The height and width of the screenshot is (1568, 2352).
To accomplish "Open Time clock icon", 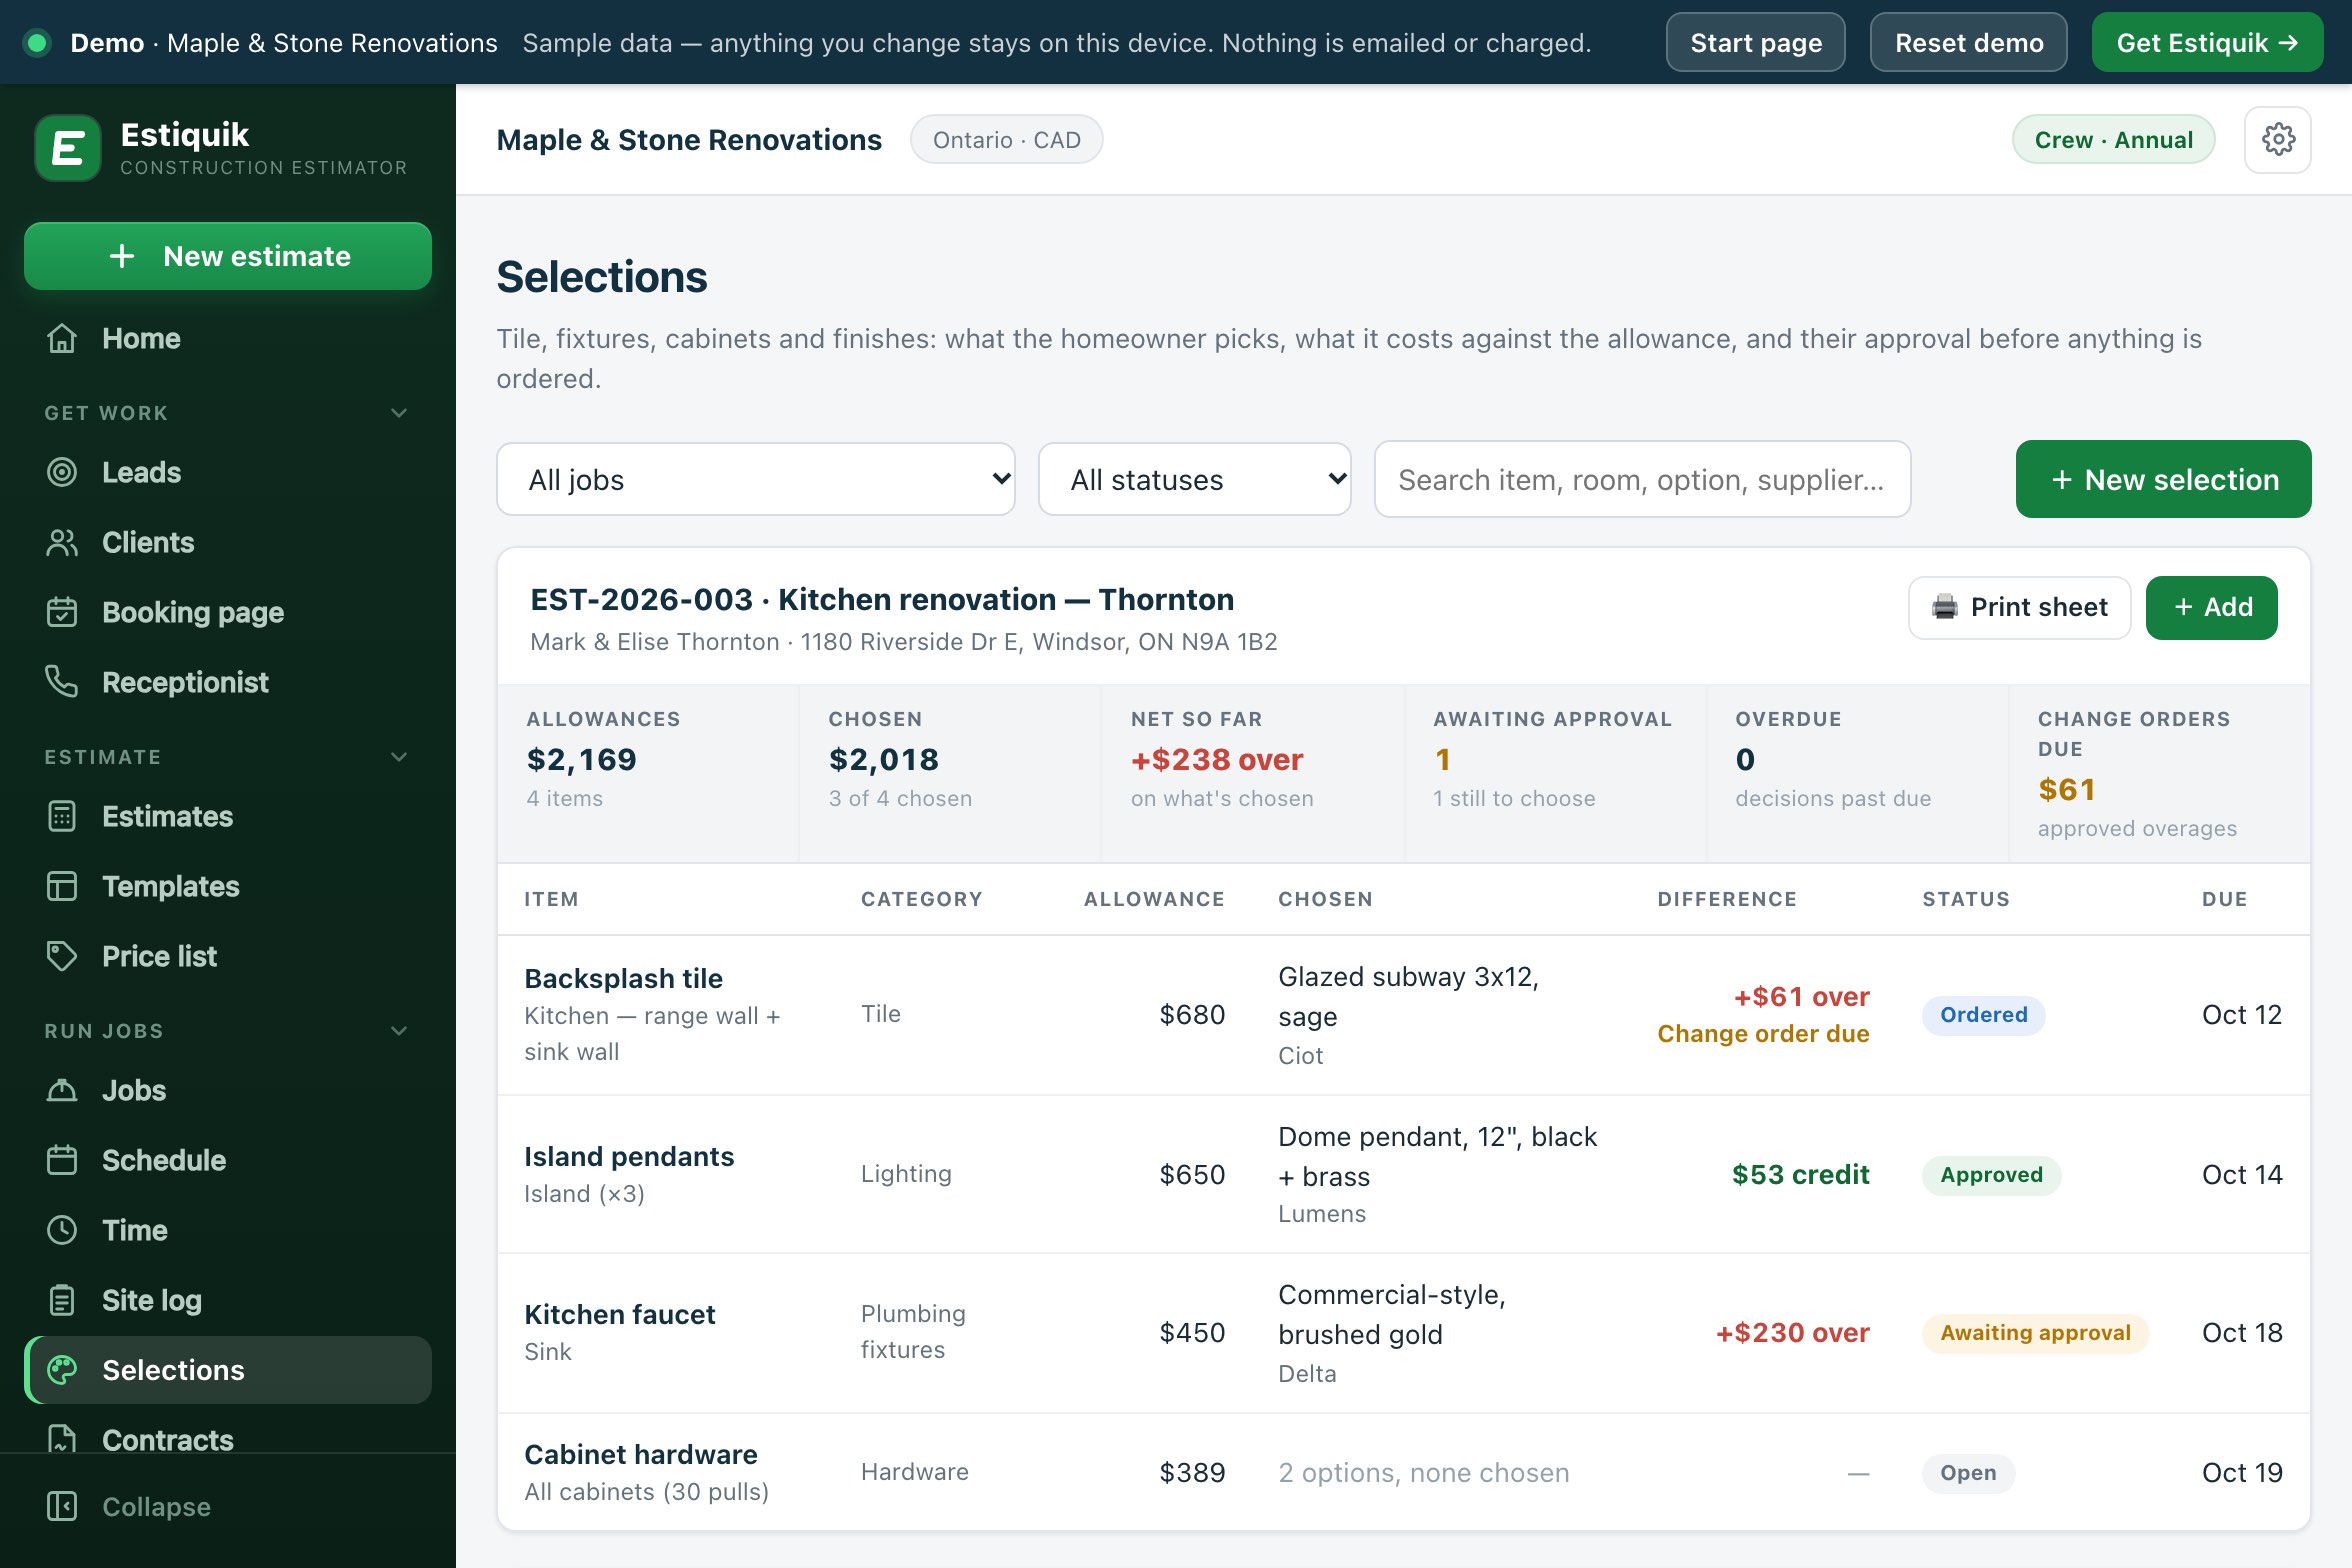I will [62, 1230].
